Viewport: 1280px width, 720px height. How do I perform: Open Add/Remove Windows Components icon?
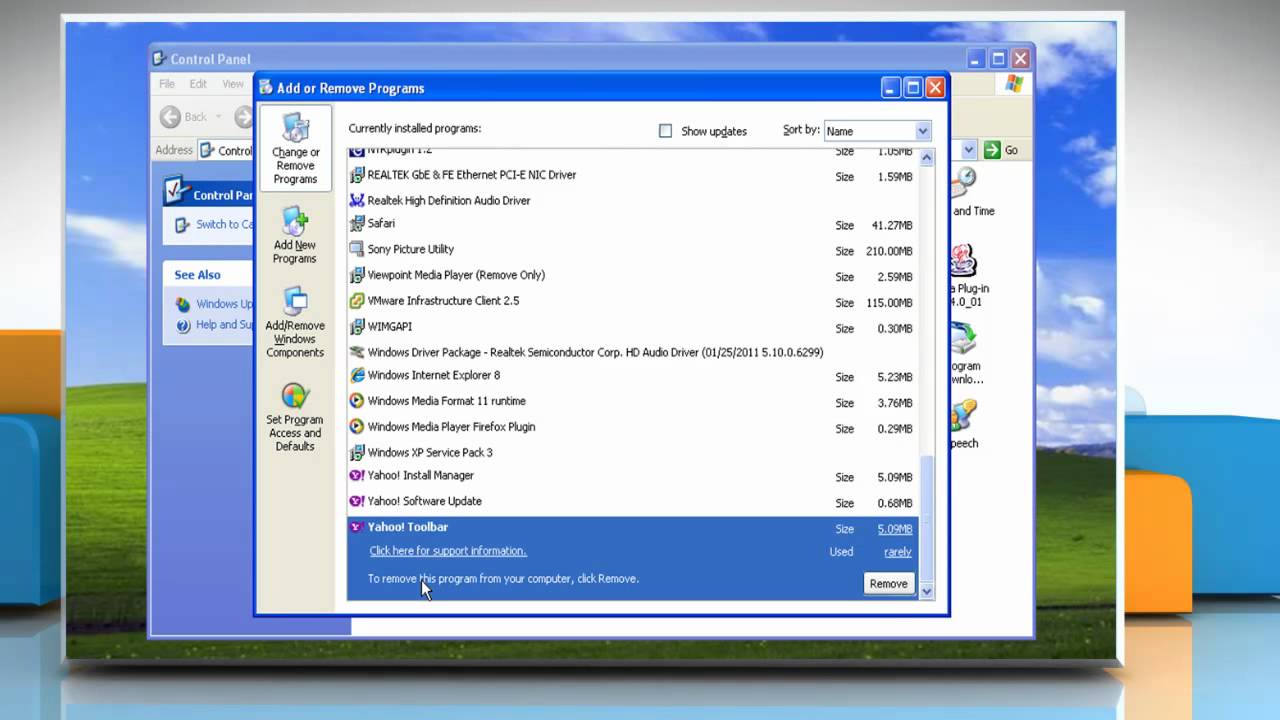point(295,322)
